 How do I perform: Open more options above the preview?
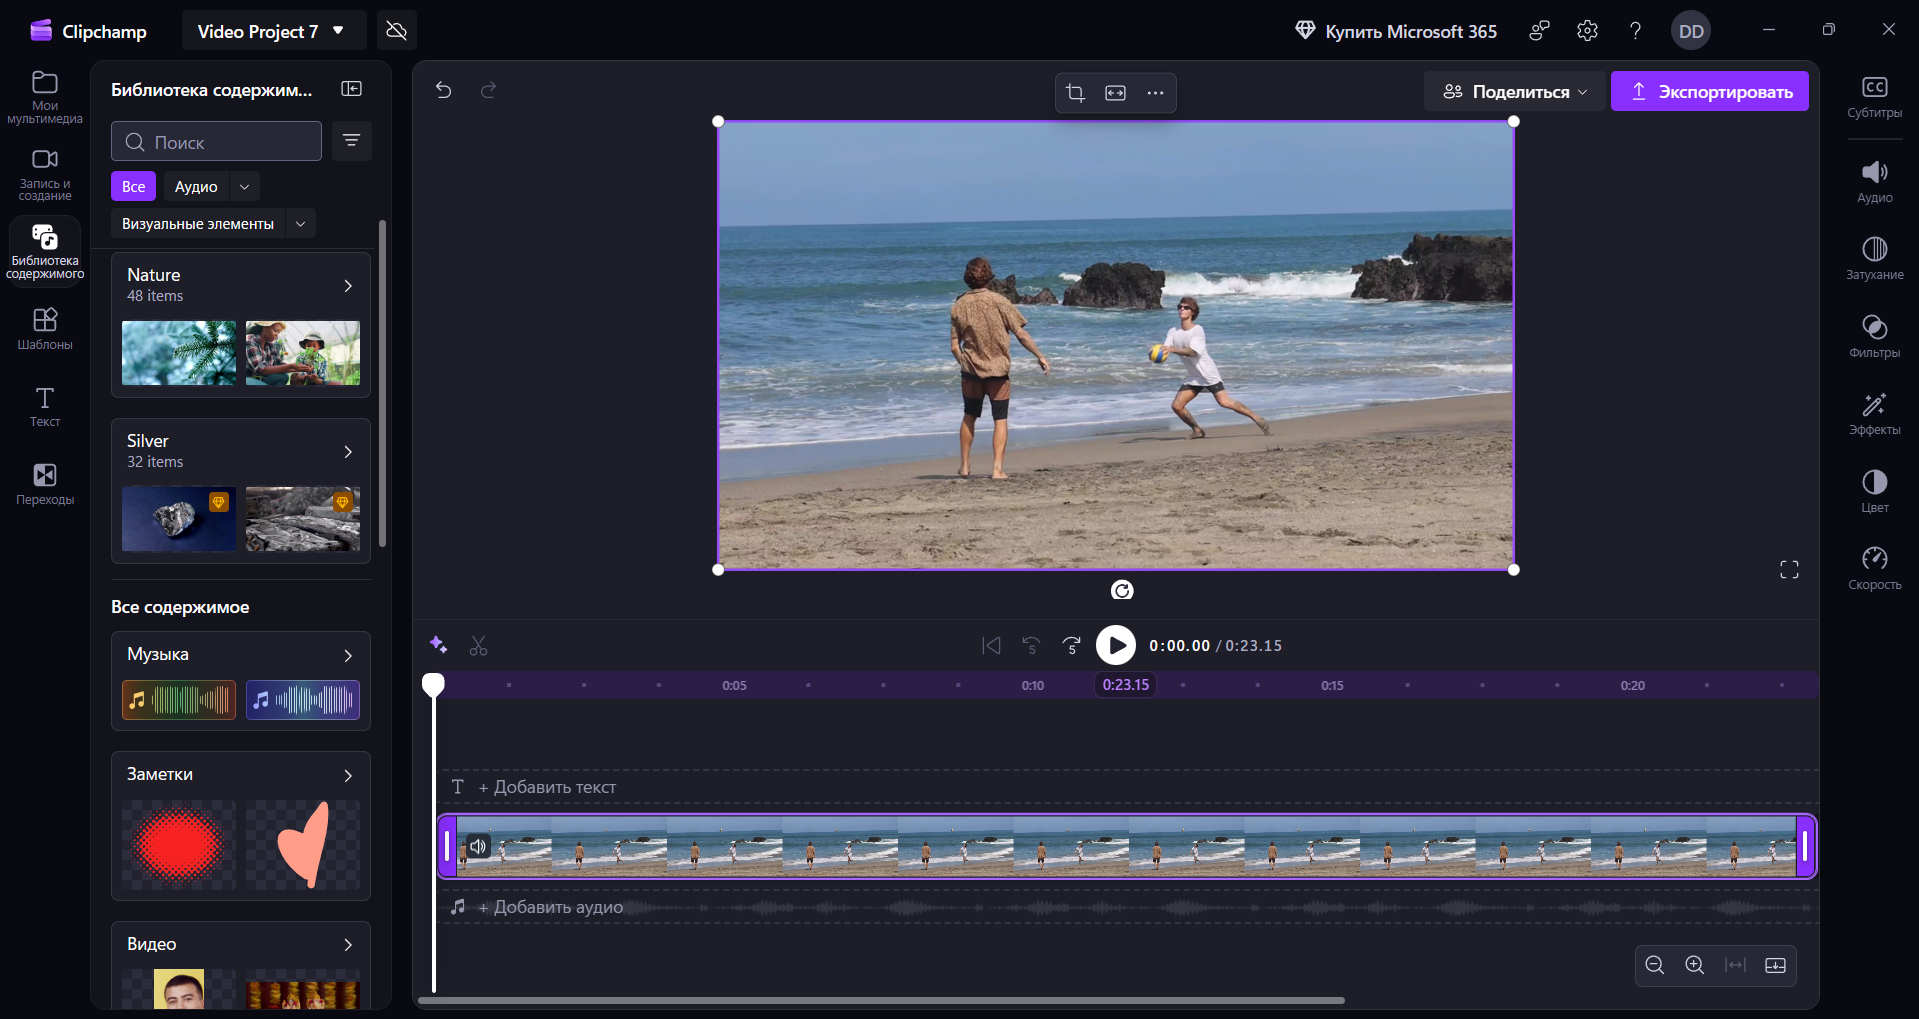[1155, 93]
